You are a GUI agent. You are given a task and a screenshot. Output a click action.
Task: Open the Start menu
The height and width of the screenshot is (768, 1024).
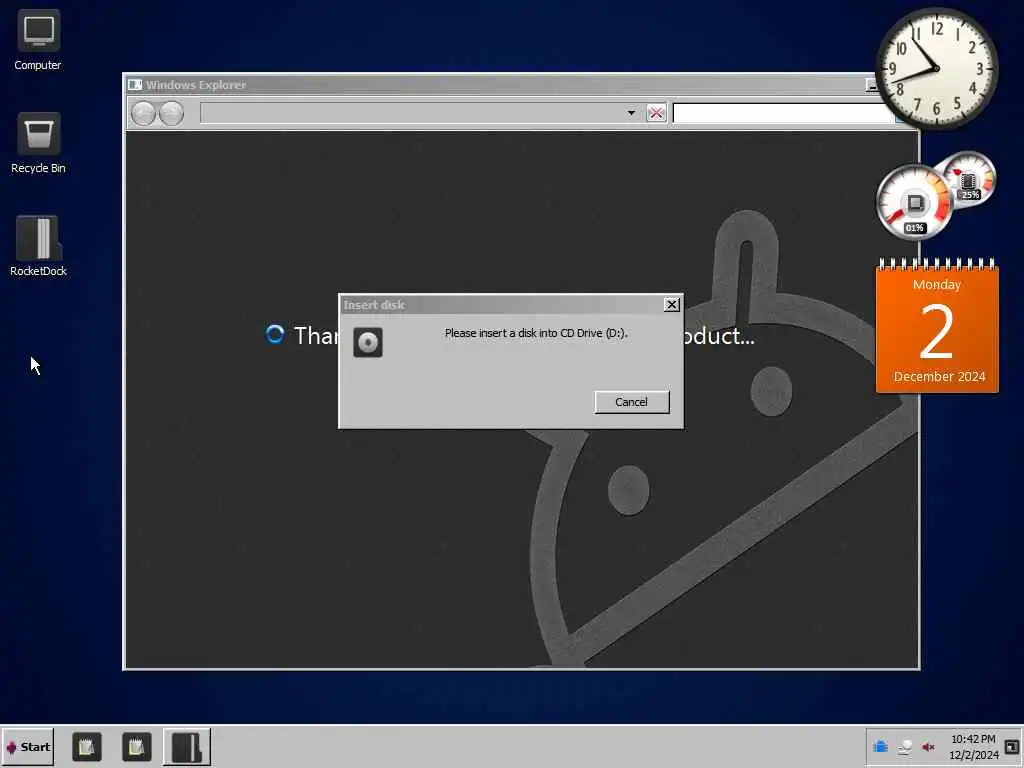point(27,747)
